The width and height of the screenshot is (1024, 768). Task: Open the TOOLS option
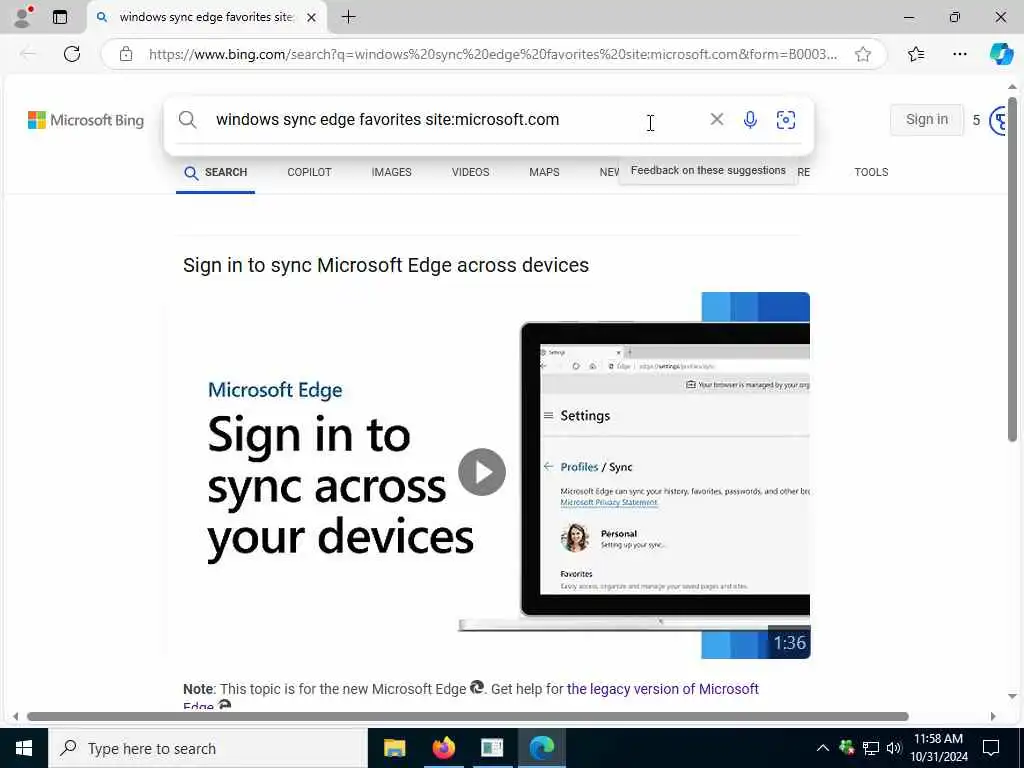click(x=871, y=172)
